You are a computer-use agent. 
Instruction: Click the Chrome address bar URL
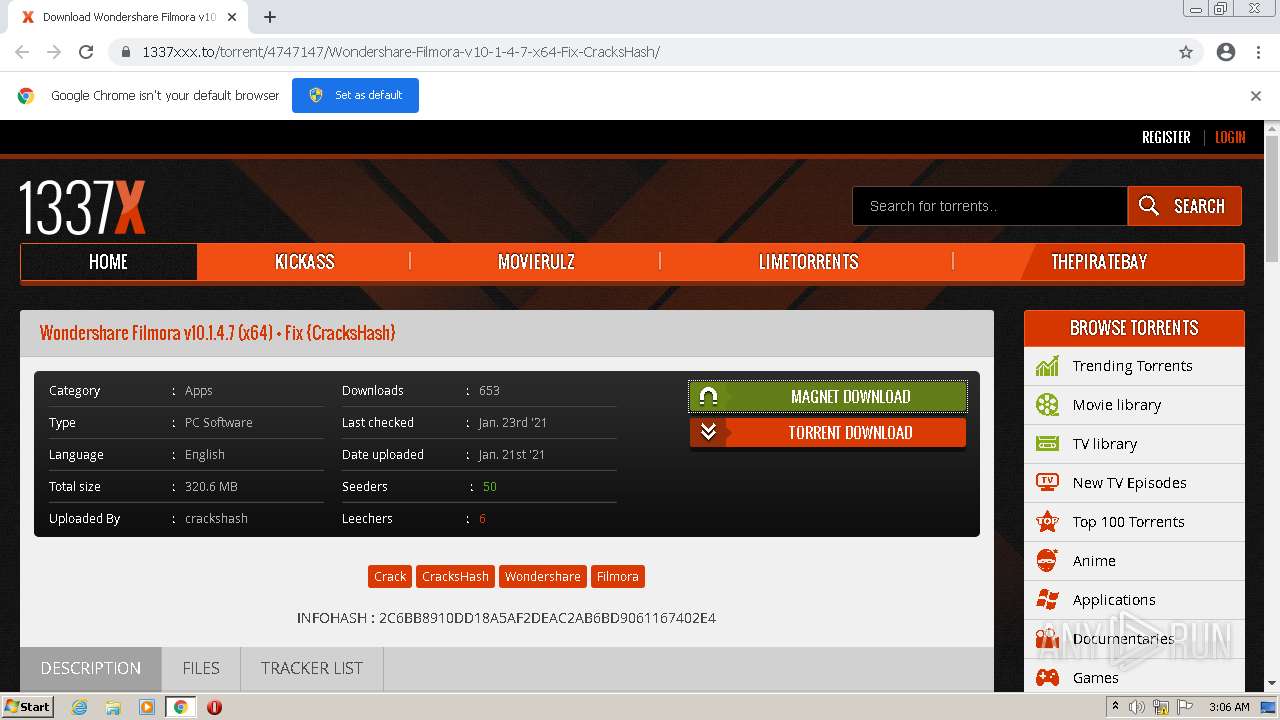(x=401, y=52)
